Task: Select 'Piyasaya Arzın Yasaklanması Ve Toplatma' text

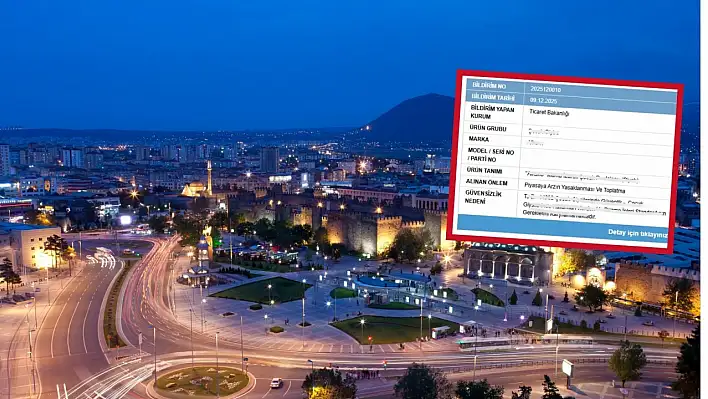Action: click(x=574, y=188)
